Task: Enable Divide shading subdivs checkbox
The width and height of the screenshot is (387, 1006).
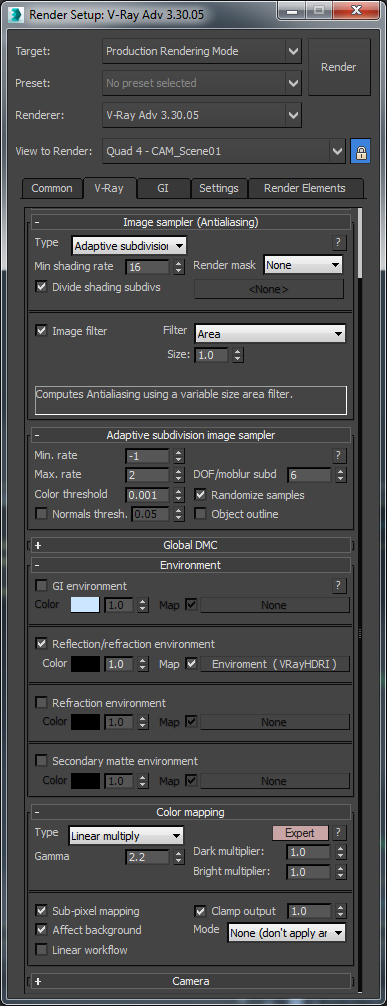Action: [42, 287]
